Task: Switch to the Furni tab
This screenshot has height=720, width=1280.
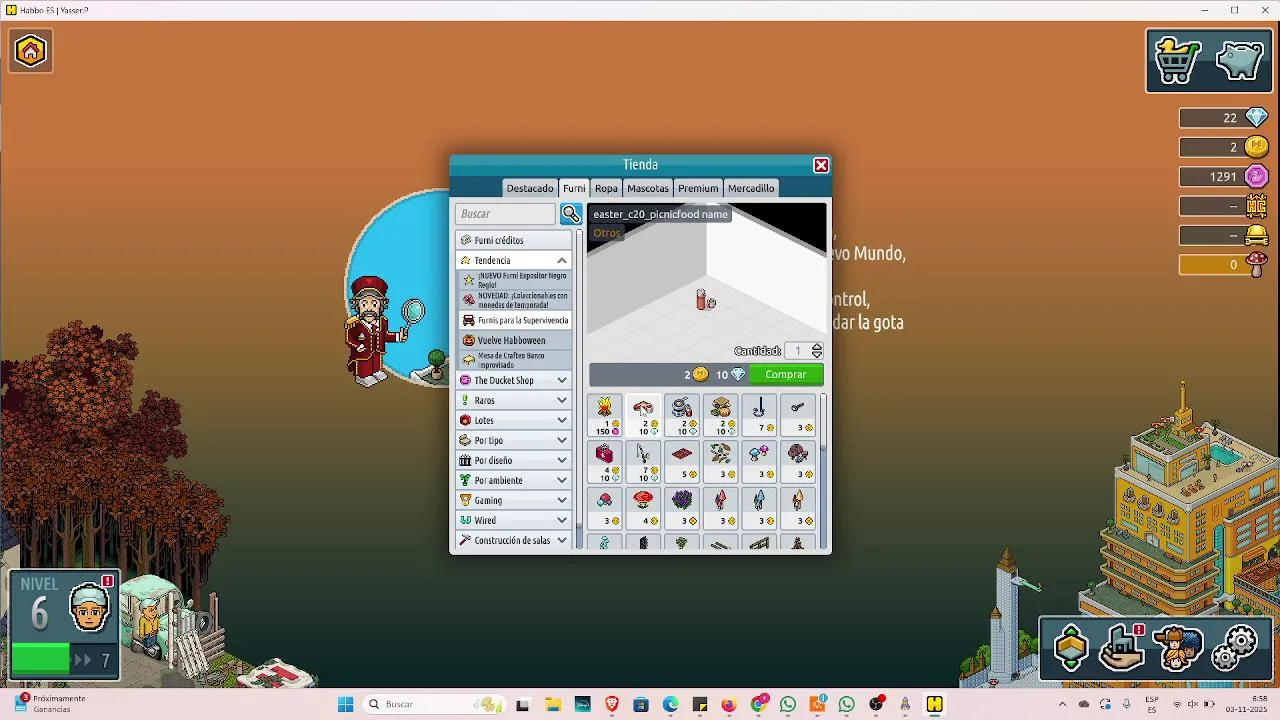Action: (574, 188)
